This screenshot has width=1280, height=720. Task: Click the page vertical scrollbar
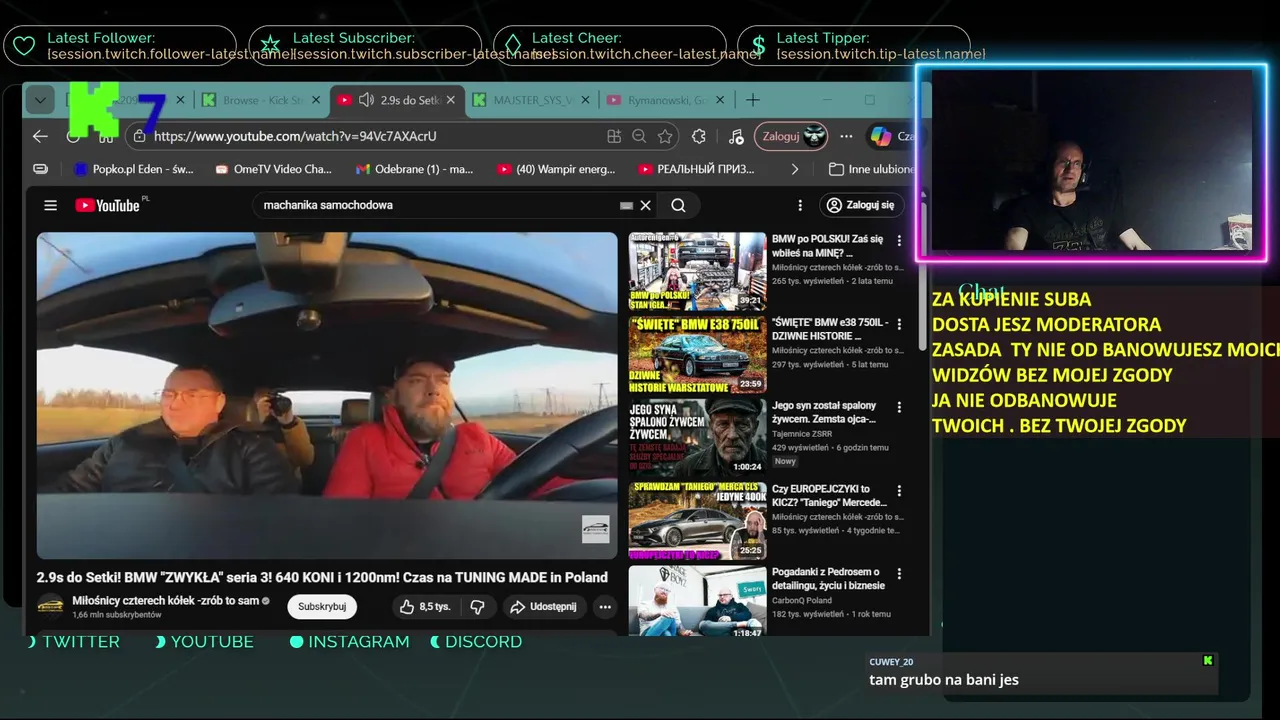(x=922, y=275)
